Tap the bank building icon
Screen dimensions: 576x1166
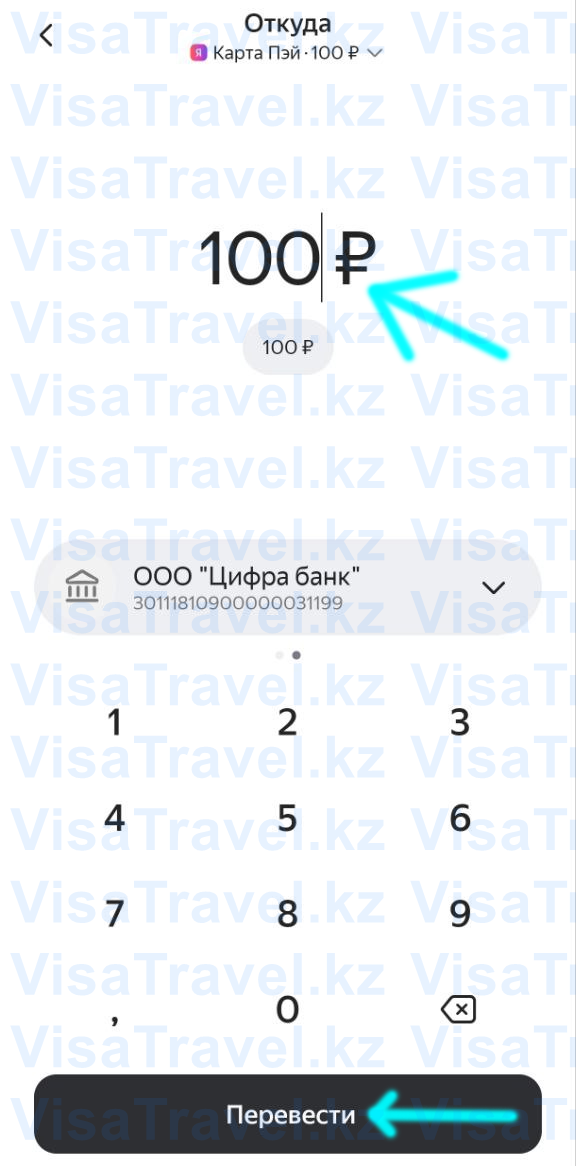point(81,587)
